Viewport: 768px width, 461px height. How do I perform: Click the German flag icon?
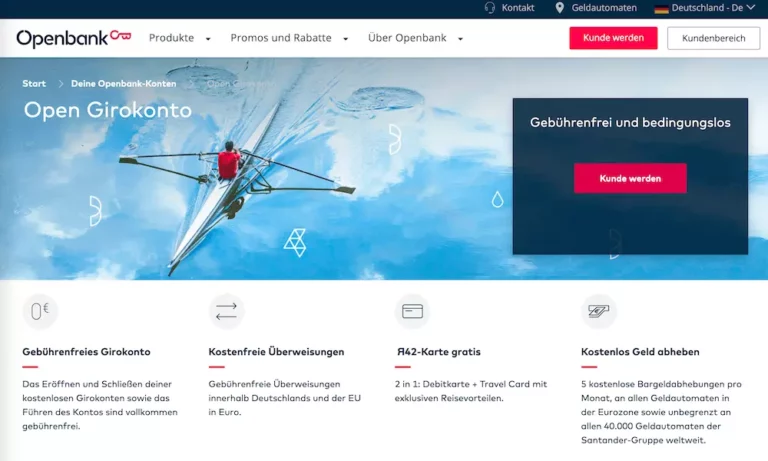661,8
